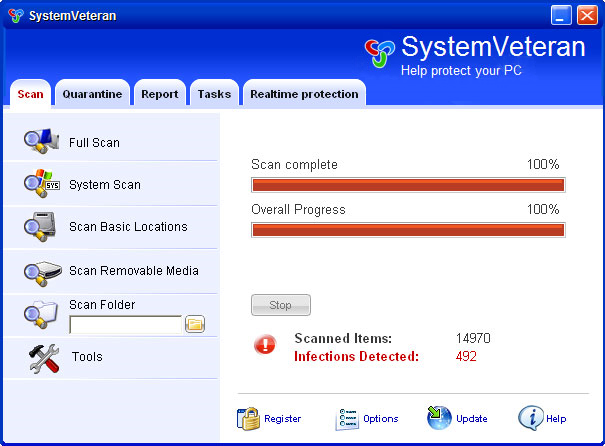605x446 pixels.
Task: Click the red infection warning icon
Action: (x=265, y=345)
